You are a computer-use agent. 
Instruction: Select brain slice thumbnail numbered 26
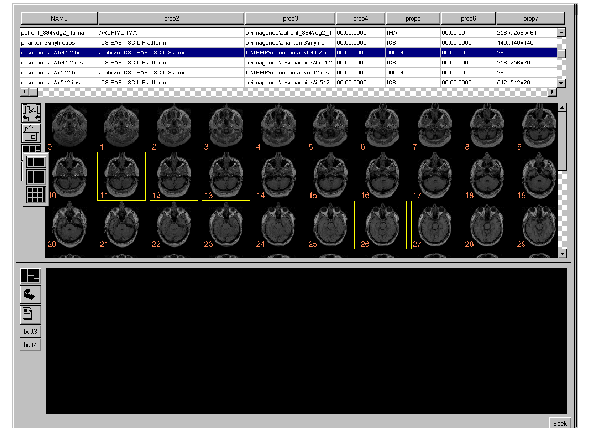click(x=381, y=225)
